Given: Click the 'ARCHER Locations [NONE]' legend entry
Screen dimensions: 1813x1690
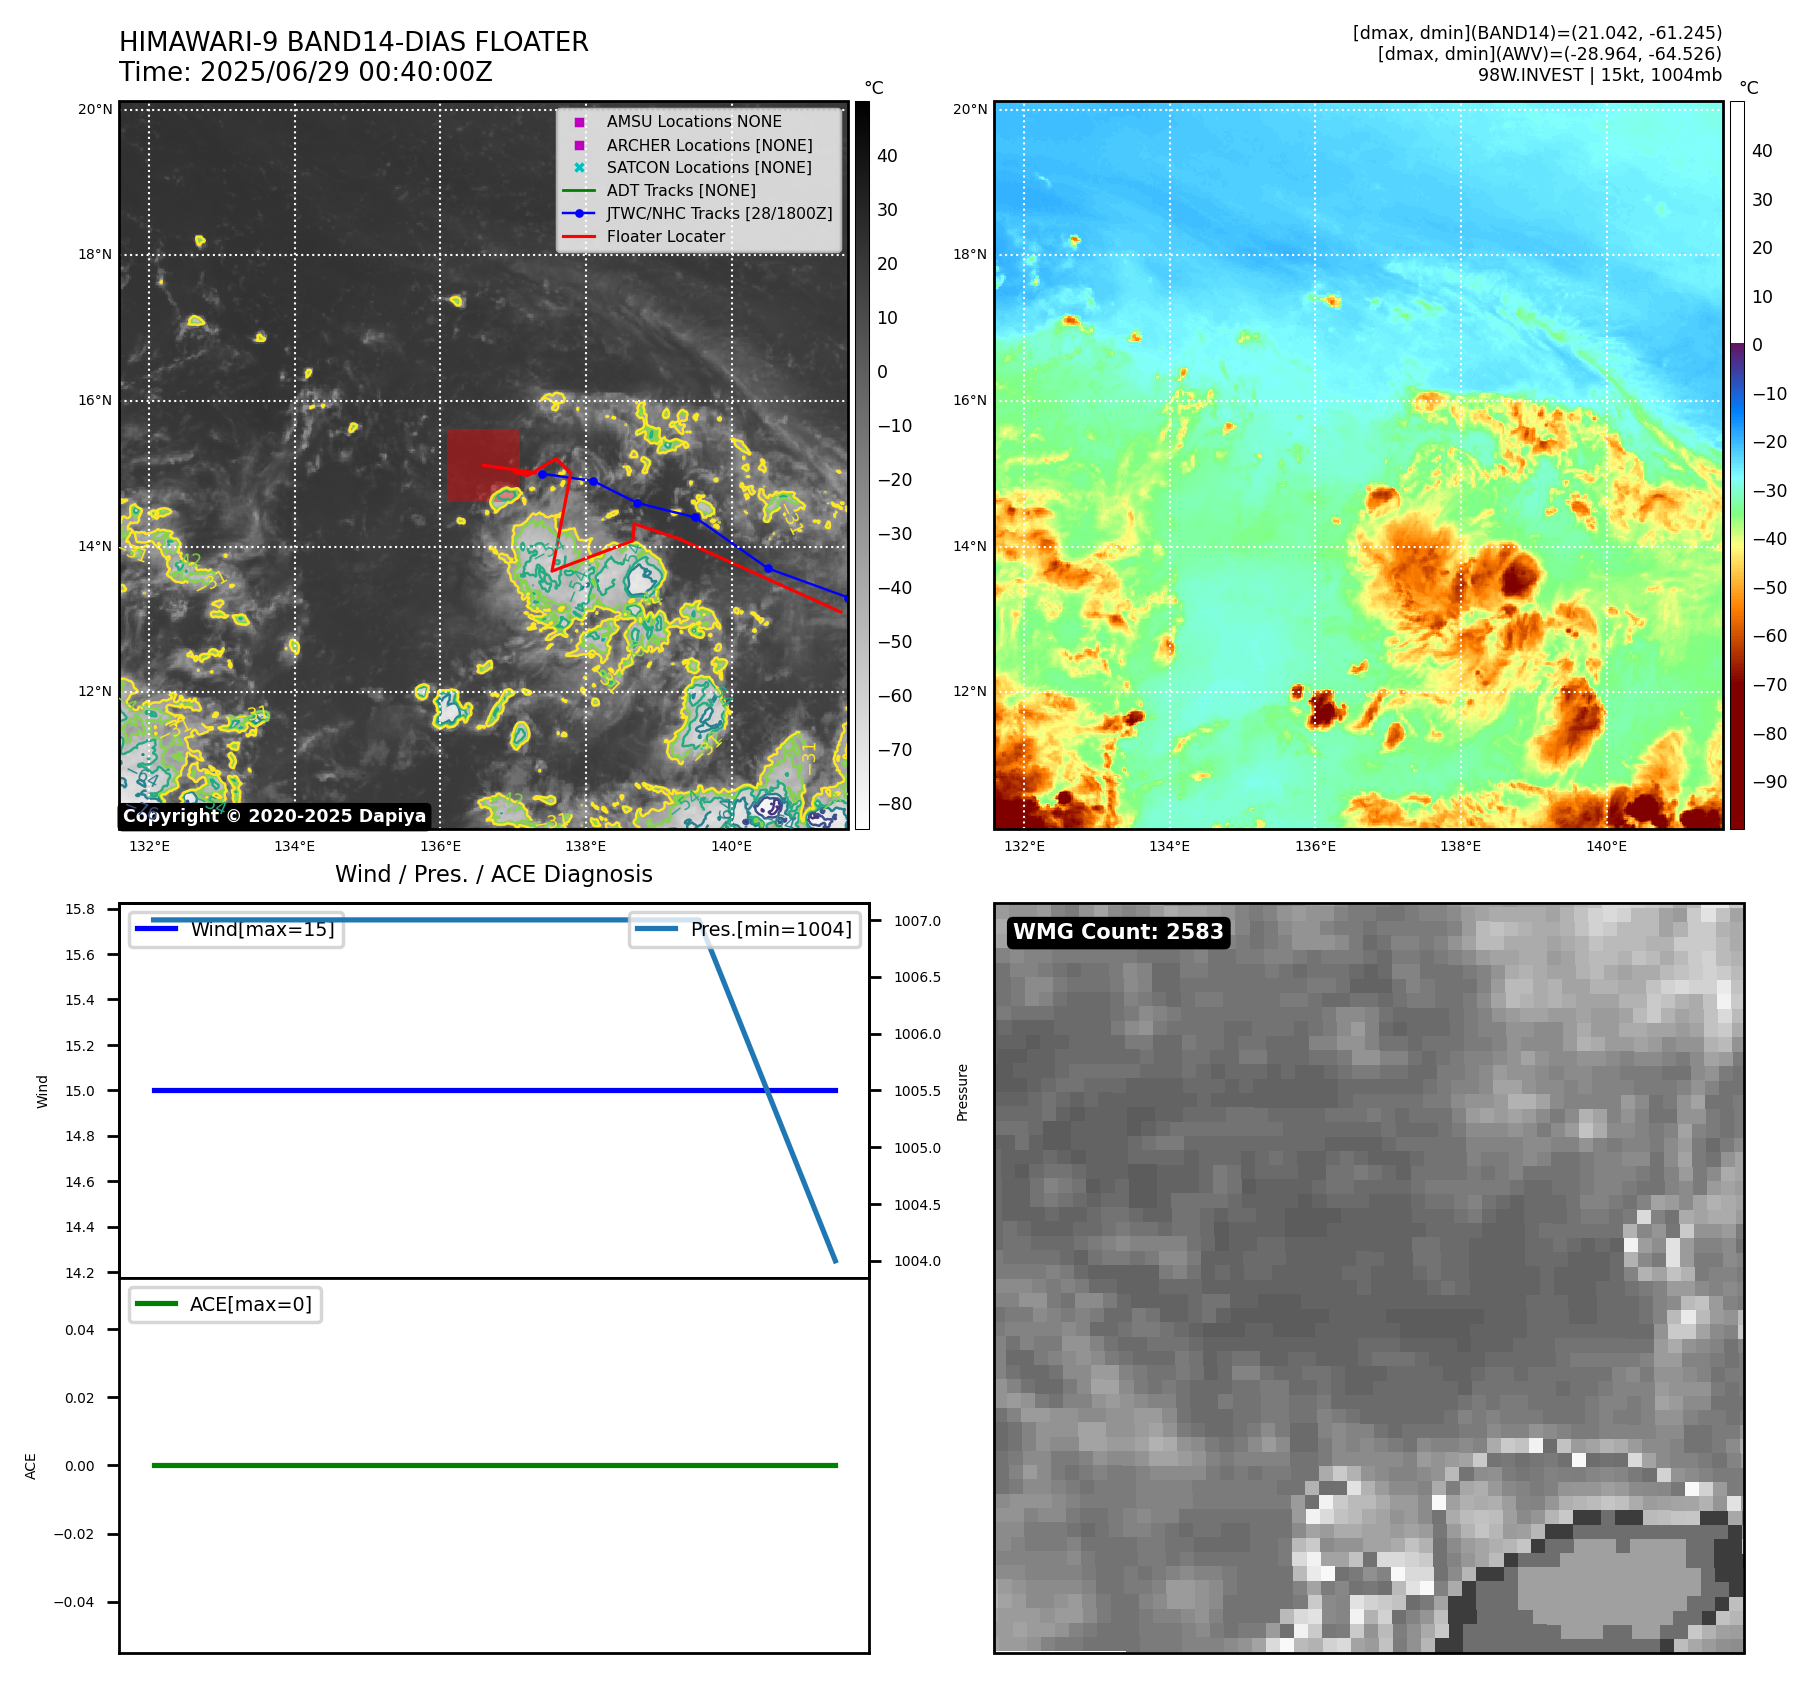Looking at the screenshot, I should click(x=692, y=145).
